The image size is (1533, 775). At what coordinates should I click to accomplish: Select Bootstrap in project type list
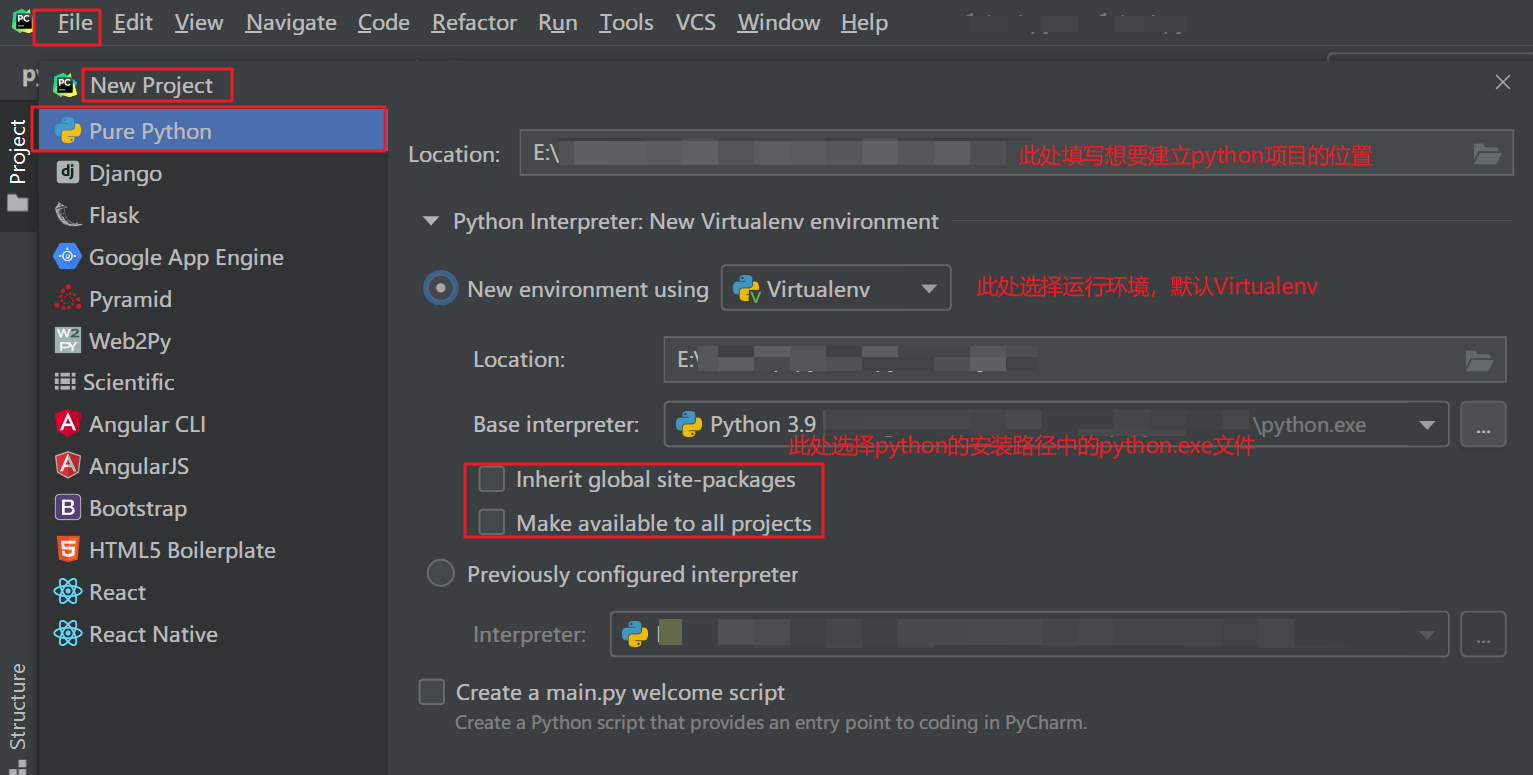212,508
